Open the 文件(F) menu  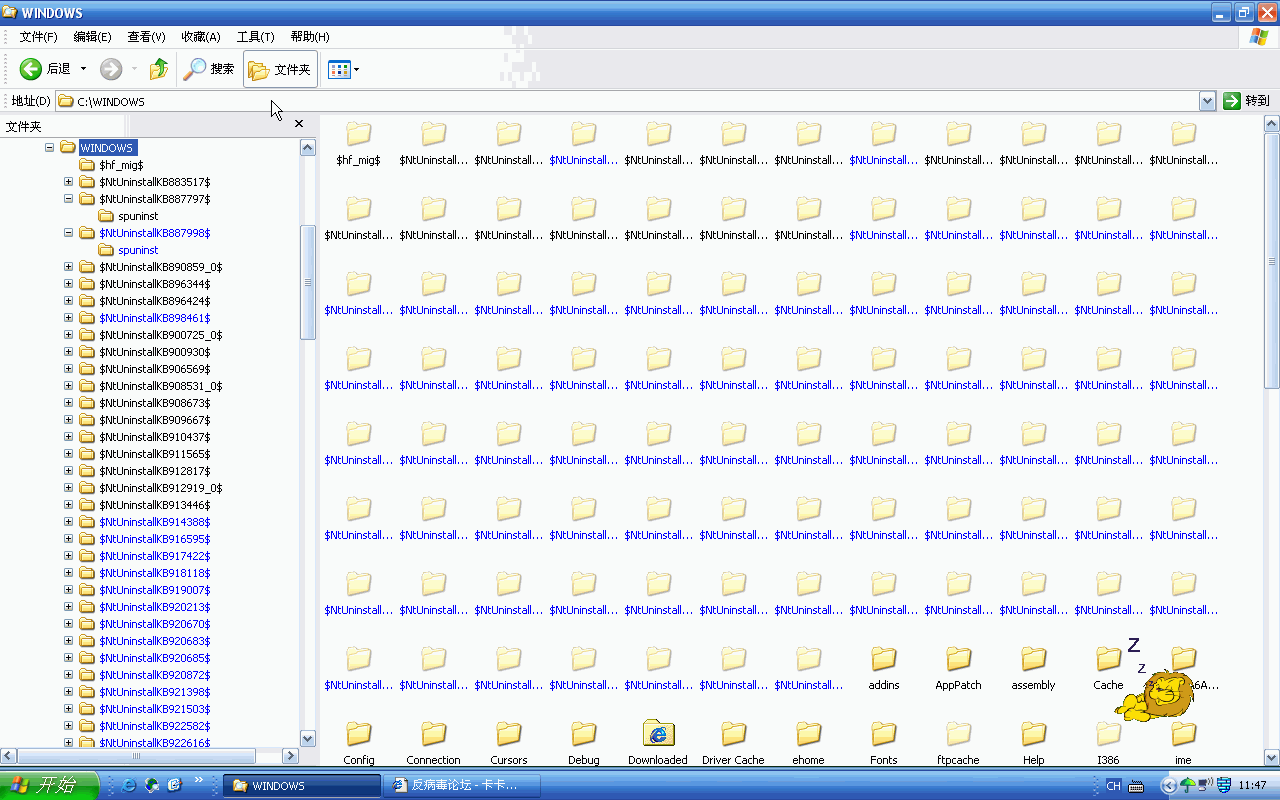pos(39,37)
